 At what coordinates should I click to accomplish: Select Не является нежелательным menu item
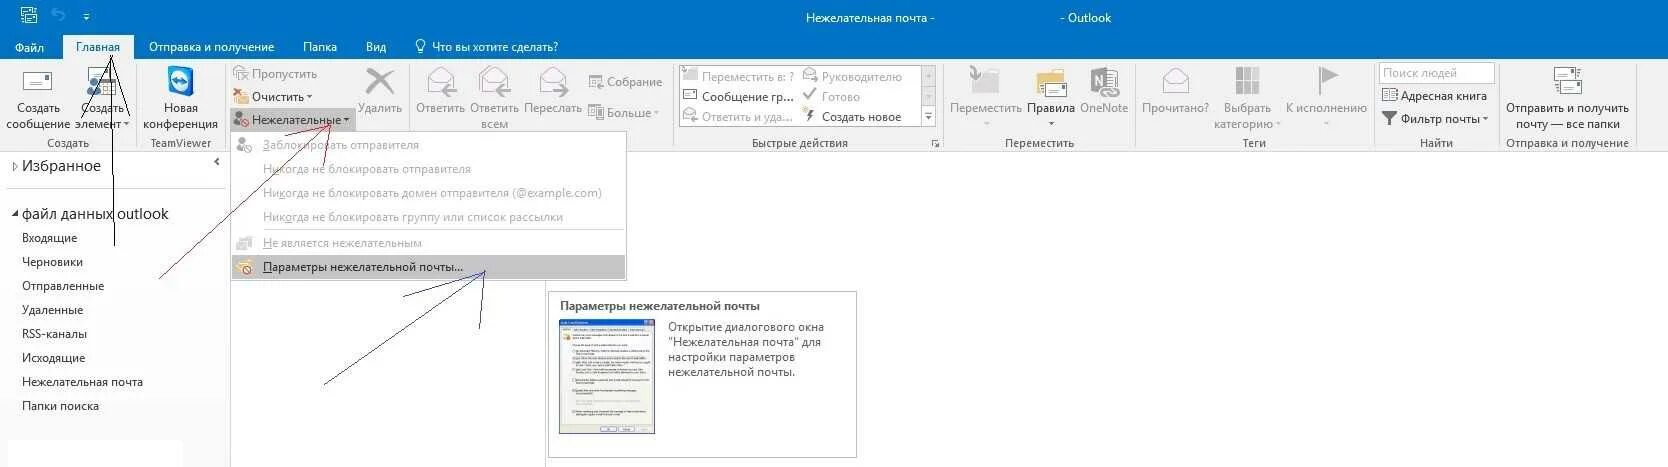[428, 243]
